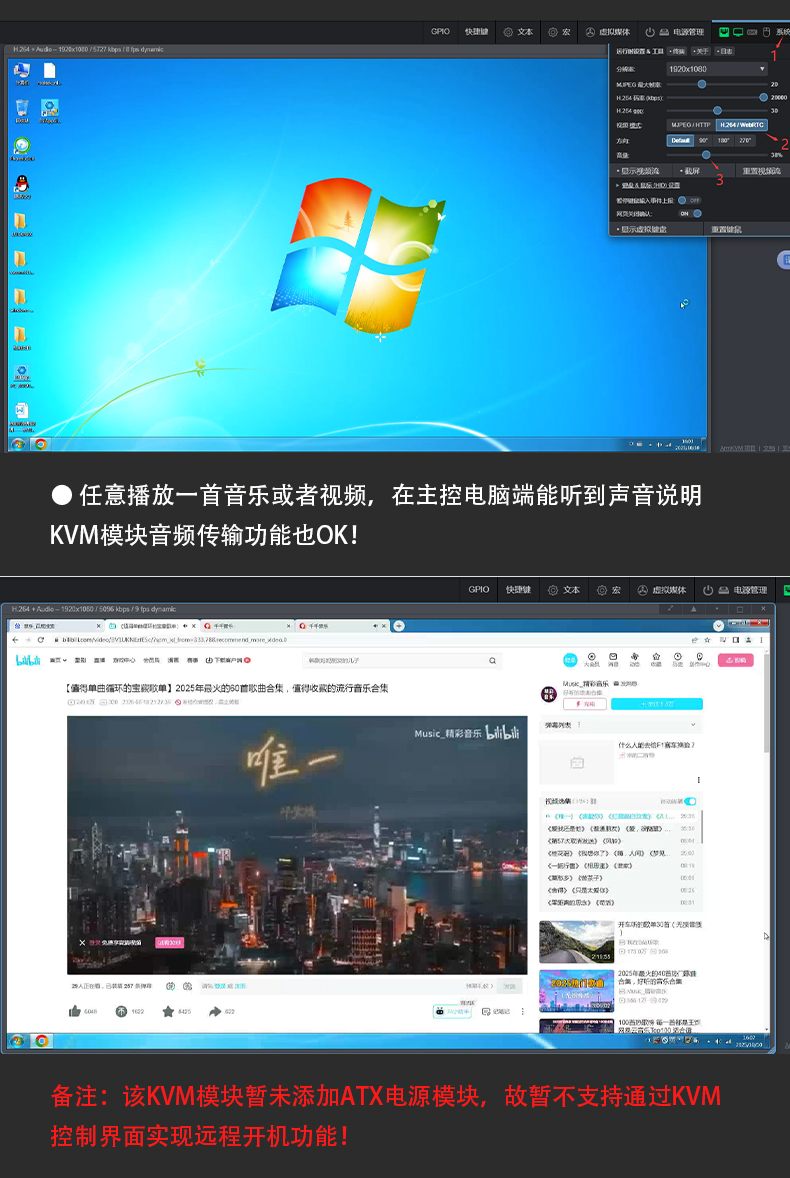This screenshot has height=1178, width=790.
Task: Click the coin icon below the video
Action: pos(121,1011)
